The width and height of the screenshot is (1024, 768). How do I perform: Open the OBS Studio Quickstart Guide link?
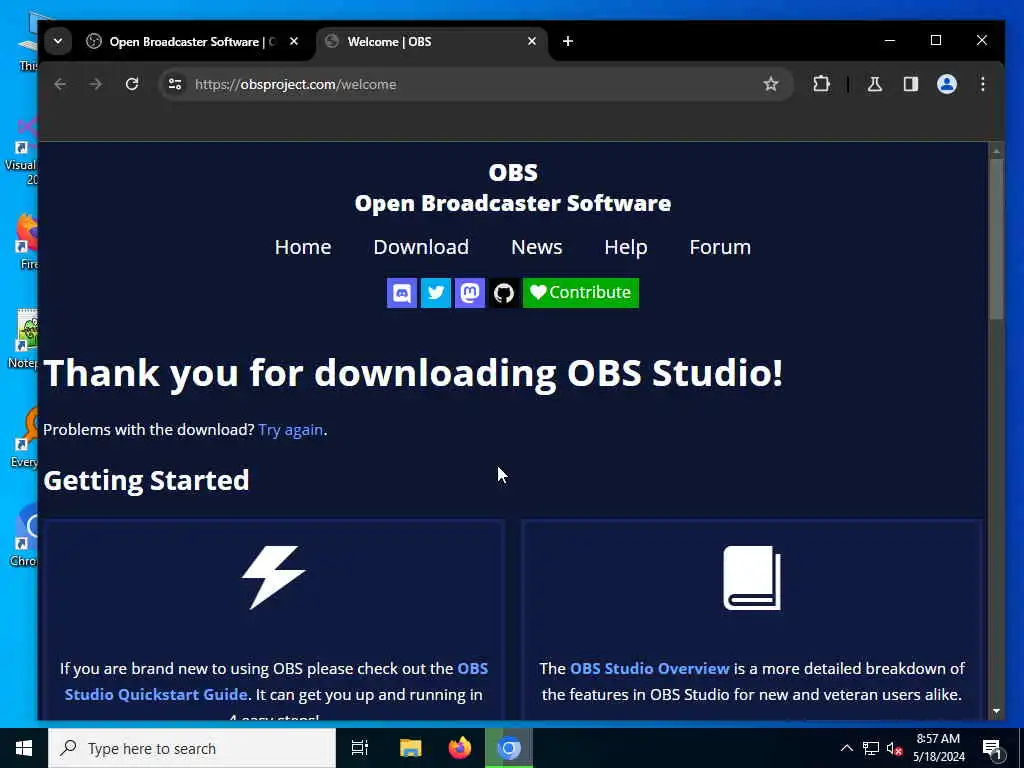click(x=276, y=681)
